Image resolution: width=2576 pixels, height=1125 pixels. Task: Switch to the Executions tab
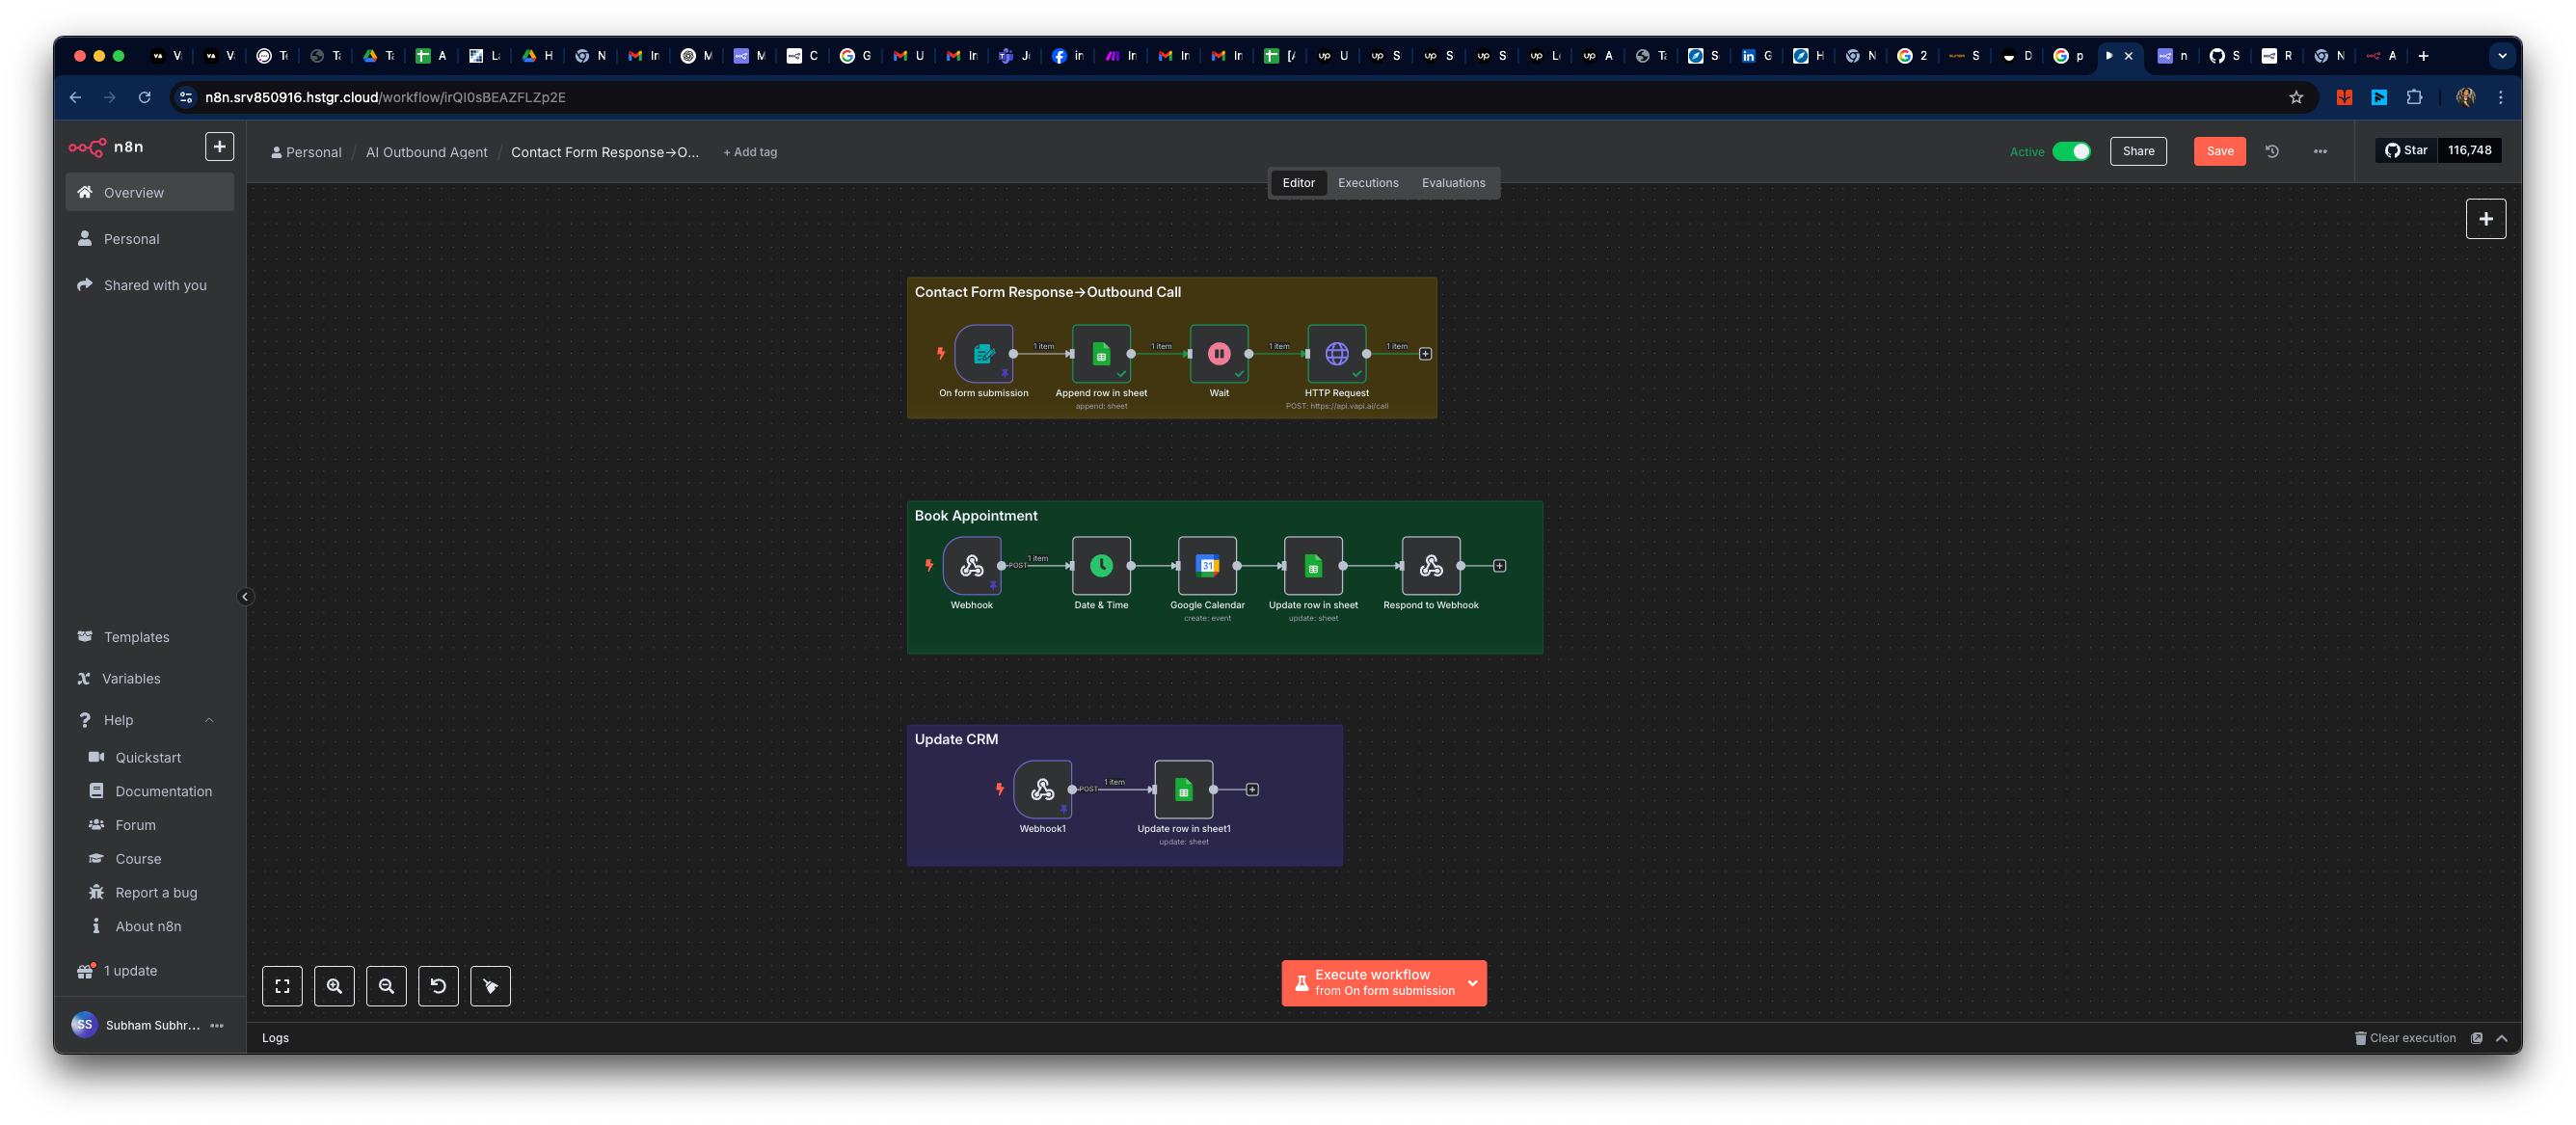[x=1368, y=183]
